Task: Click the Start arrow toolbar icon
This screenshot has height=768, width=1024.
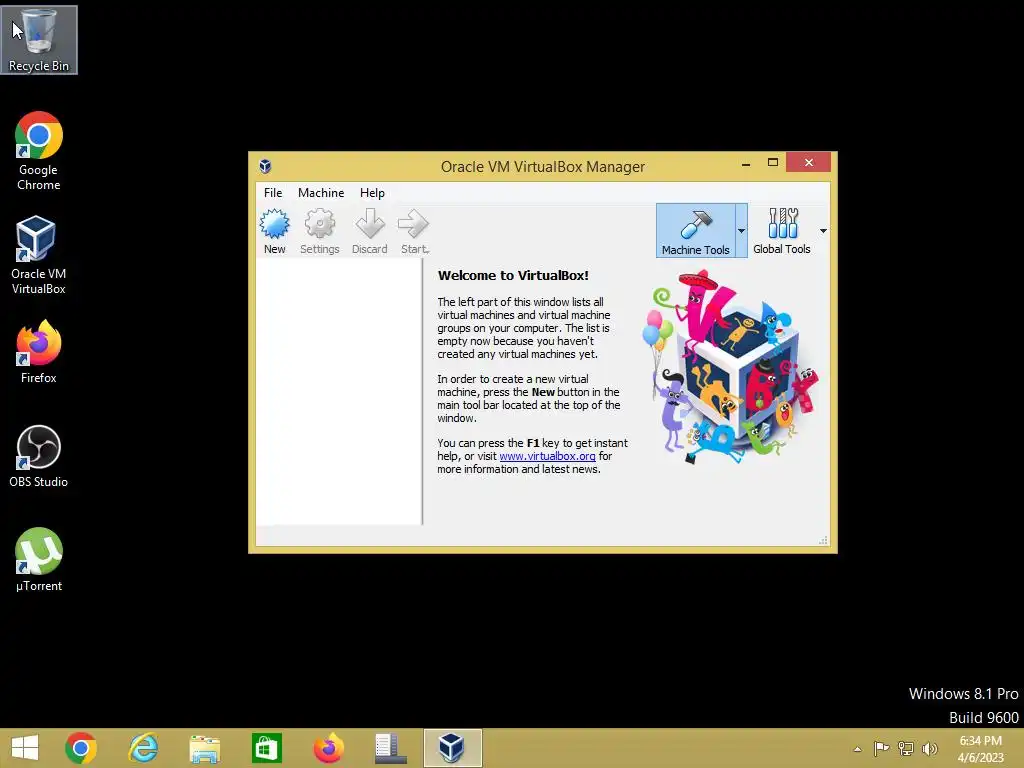Action: click(414, 231)
